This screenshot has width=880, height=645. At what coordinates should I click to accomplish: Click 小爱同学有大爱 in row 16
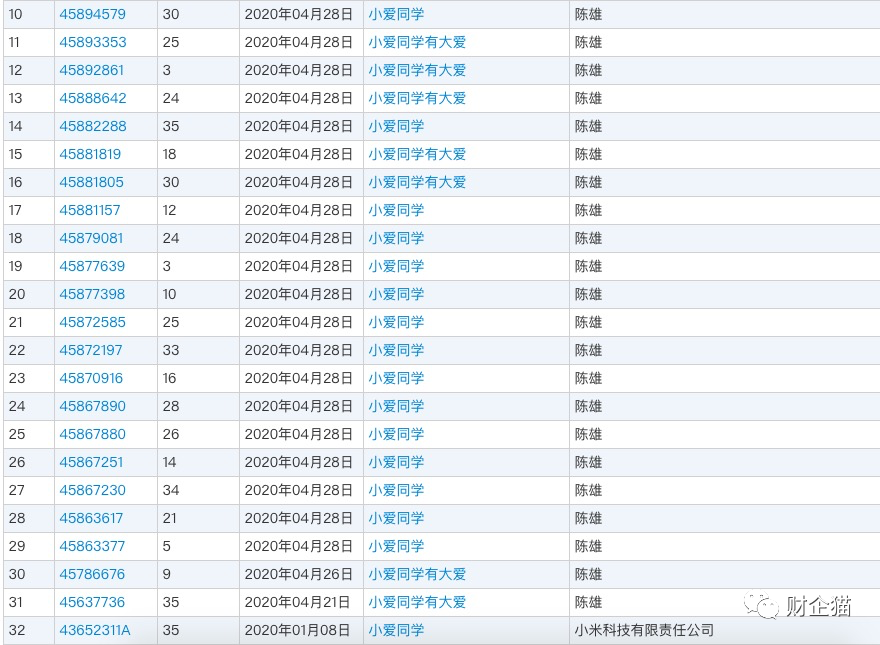pos(417,182)
